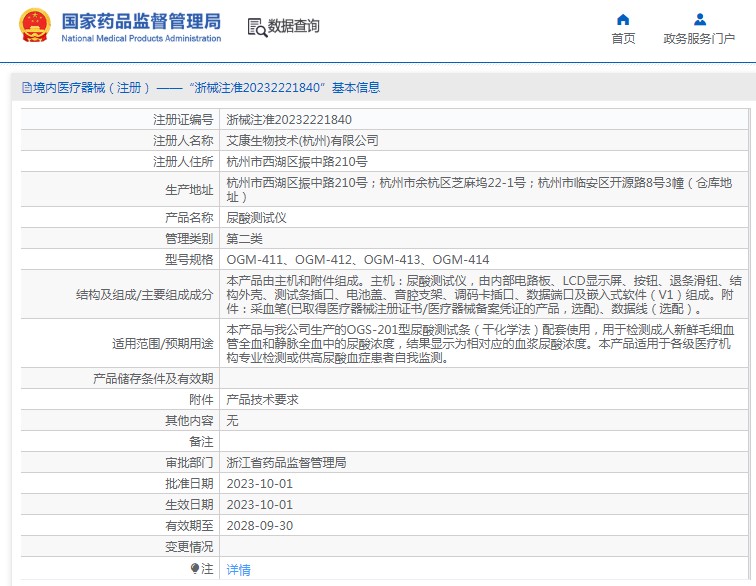Click the 产品储存条件及有效期 label
The image size is (756, 586).
click(153, 379)
